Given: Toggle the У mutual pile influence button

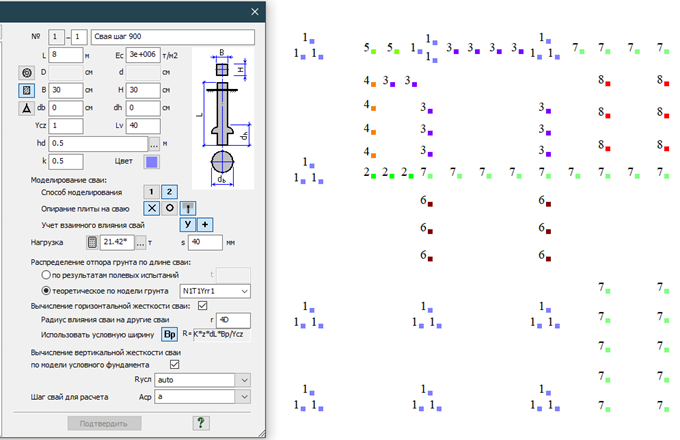Looking at the screenshot, I should pyautogui.click(x=188, y=225).
